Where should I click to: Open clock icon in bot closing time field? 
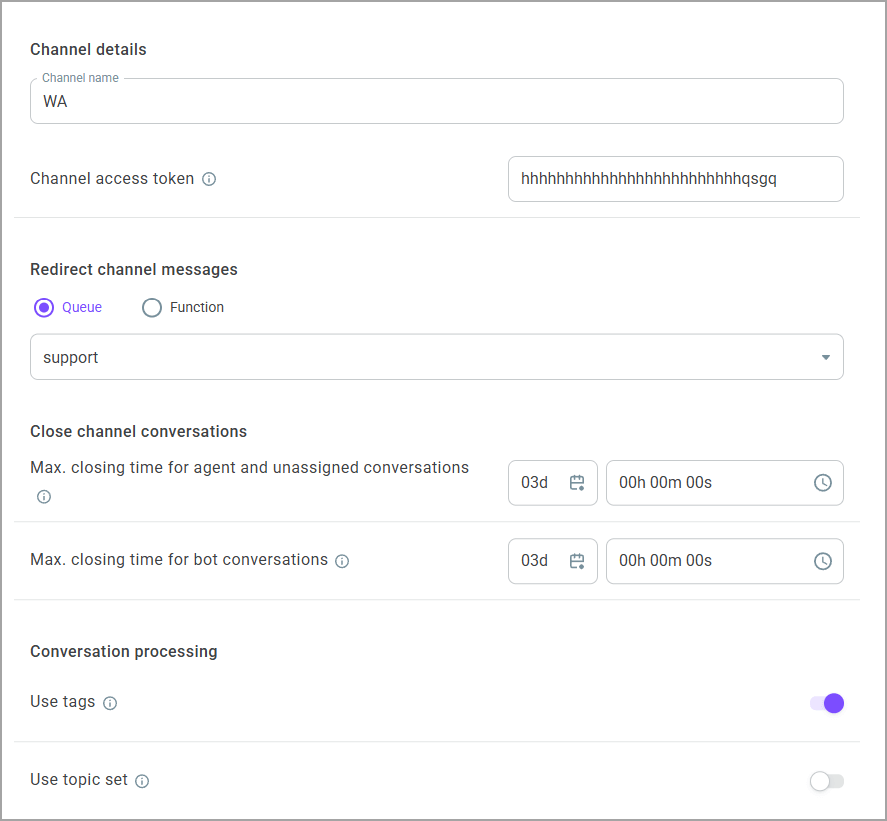click(822, 561)
